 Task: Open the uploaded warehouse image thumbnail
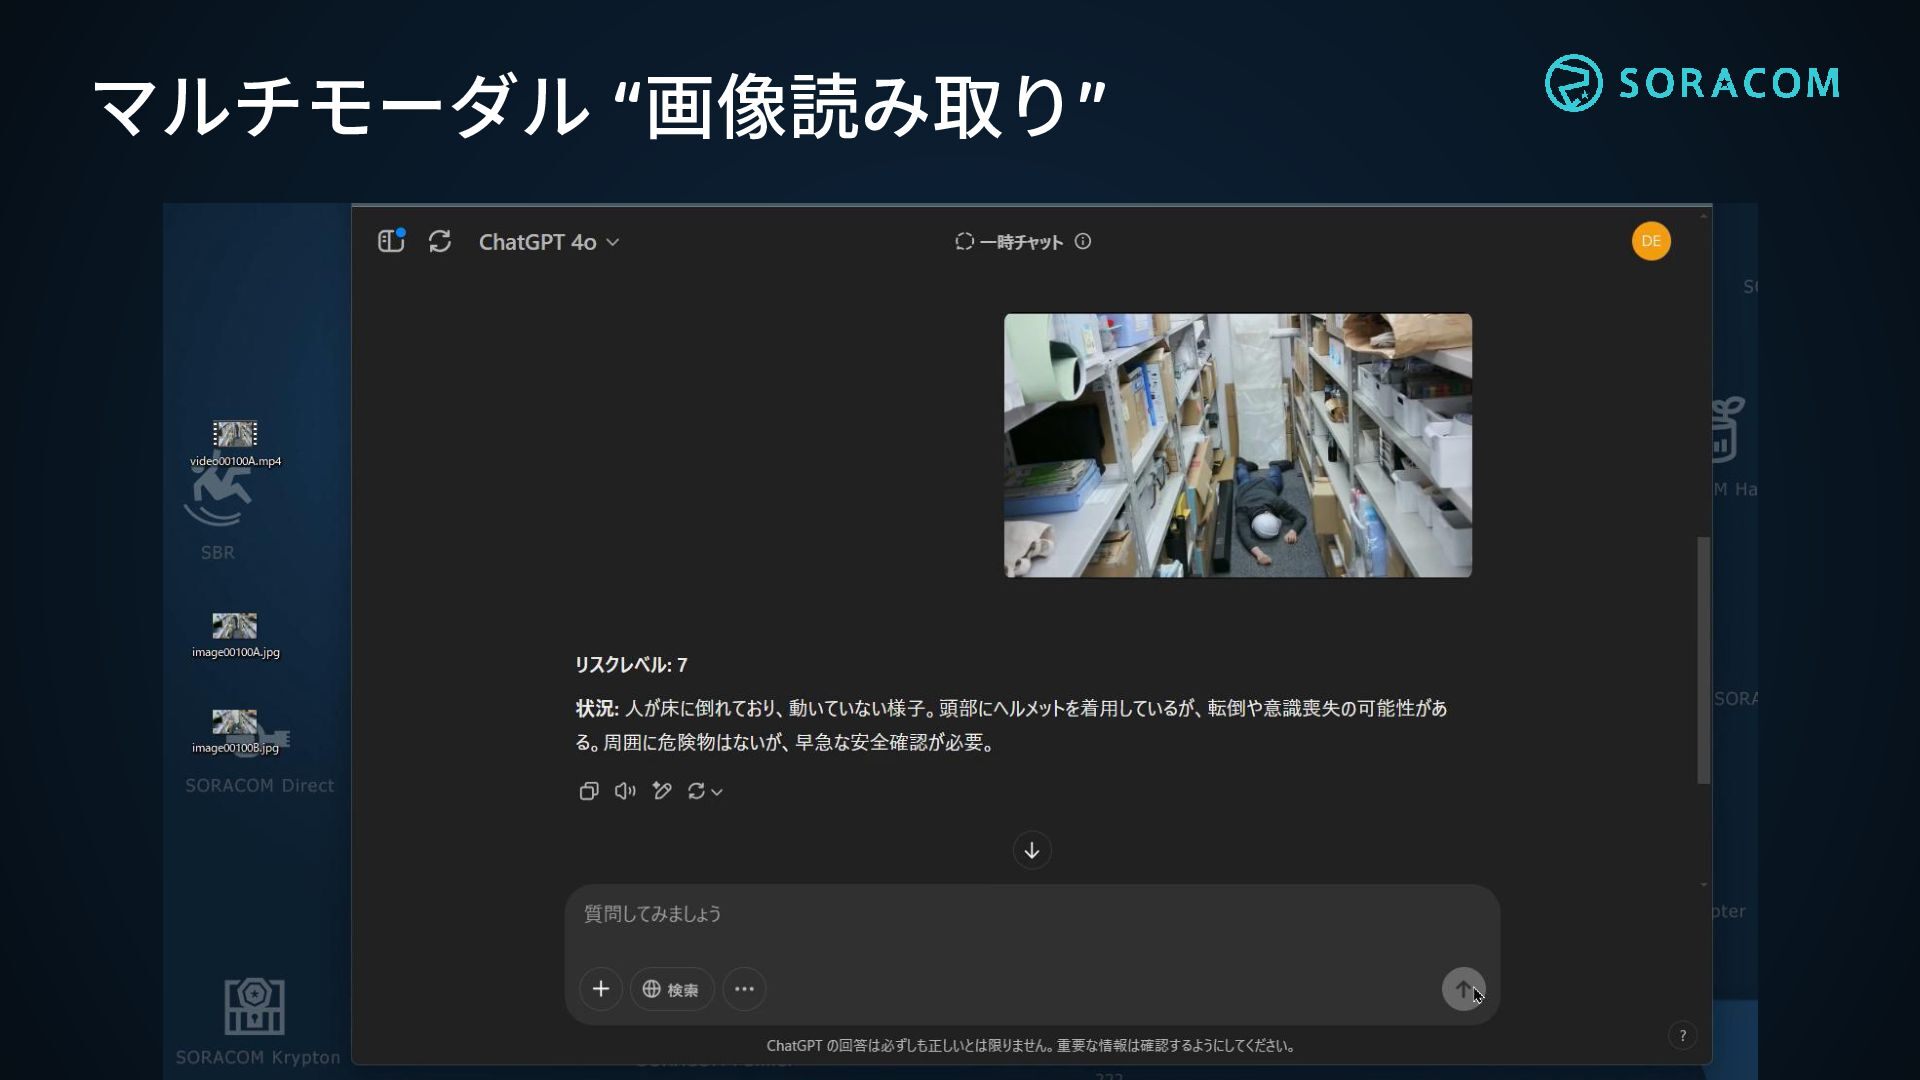click(1237, 445)
